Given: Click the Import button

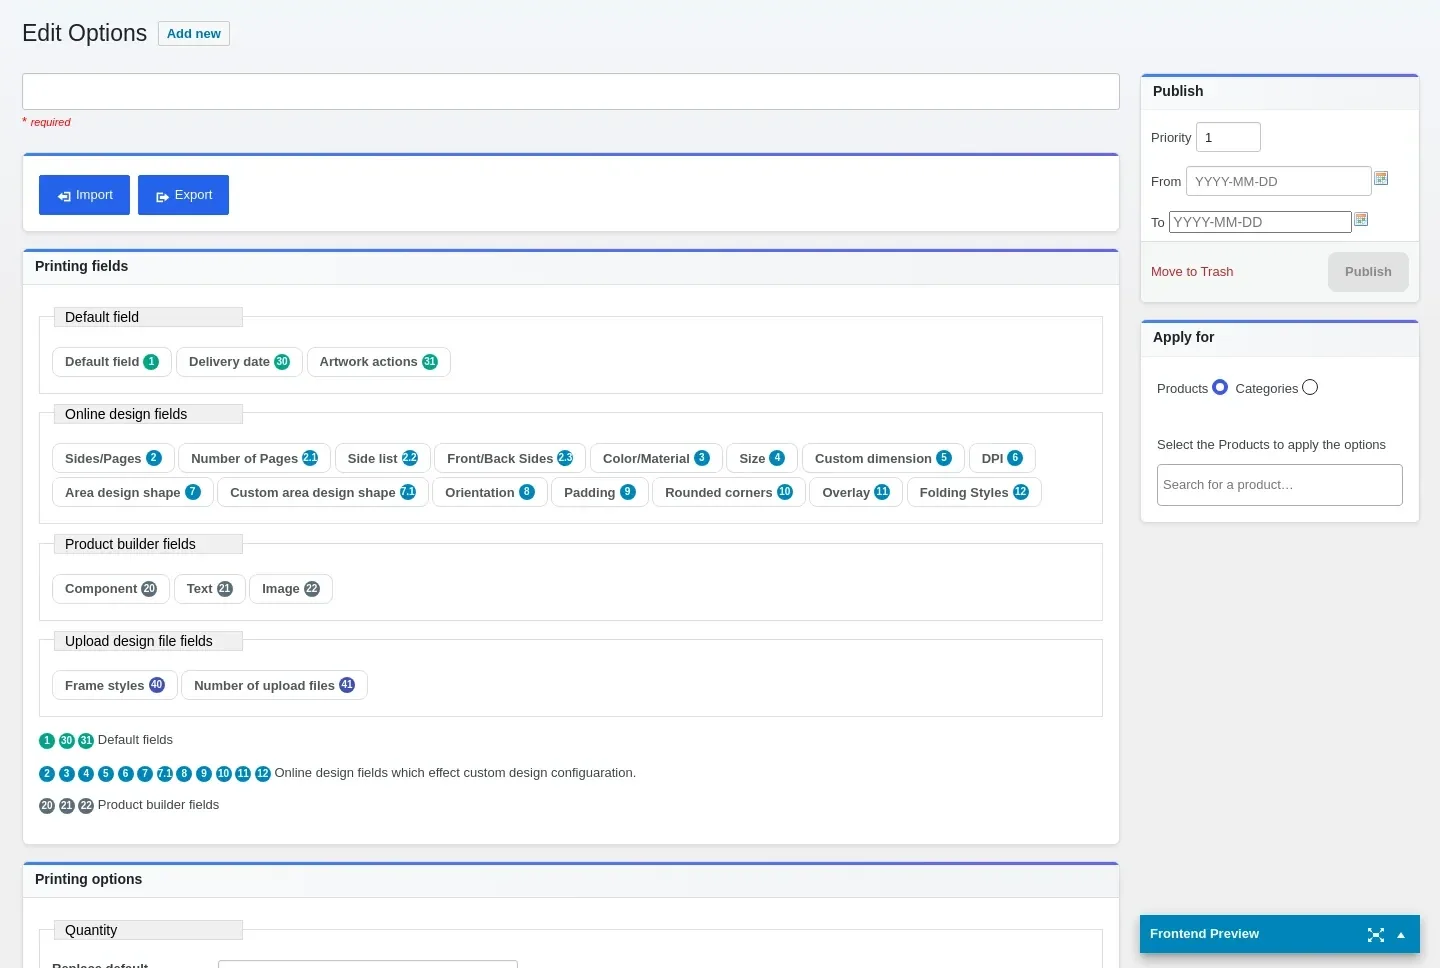Looking at the screenshot, I should [84, 195].
